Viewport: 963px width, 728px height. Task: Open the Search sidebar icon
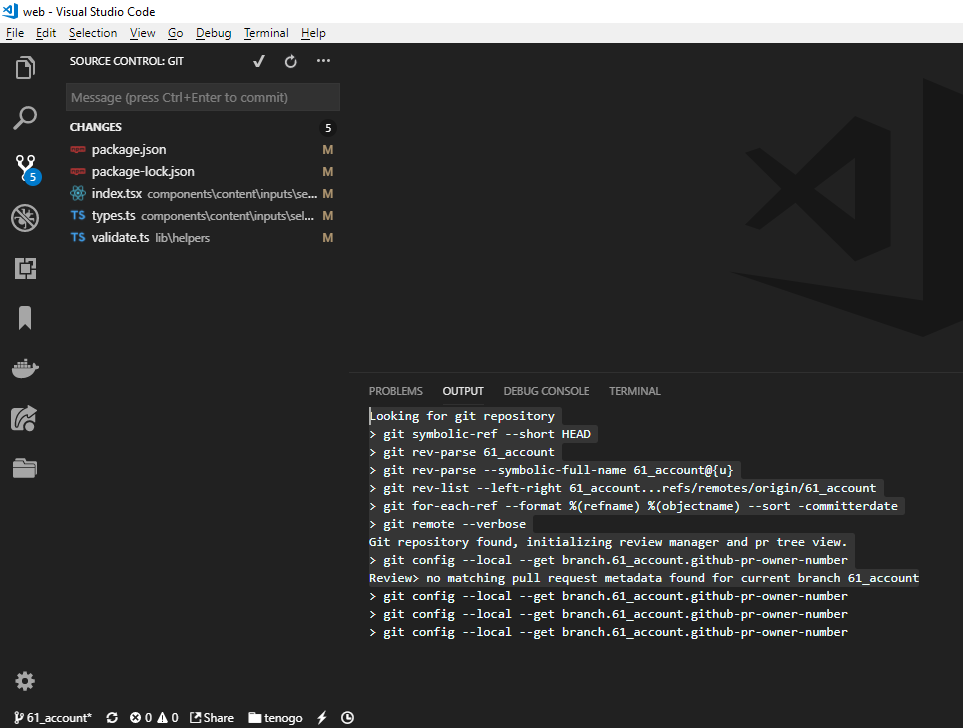pyautogui.click(x=24, y=117)
